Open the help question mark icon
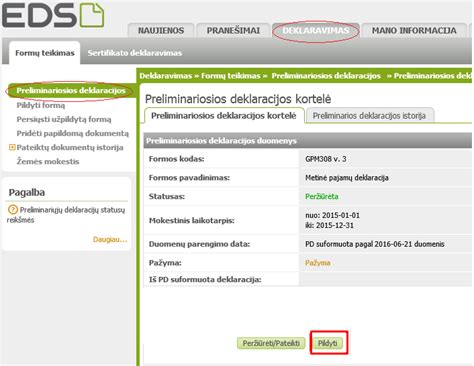The height and width of the screenshot is (366, 474). coord(13,210)
